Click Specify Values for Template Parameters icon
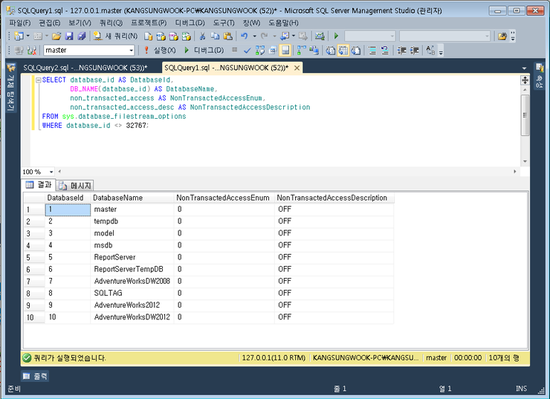550x399 pixels. click(430, 50)
